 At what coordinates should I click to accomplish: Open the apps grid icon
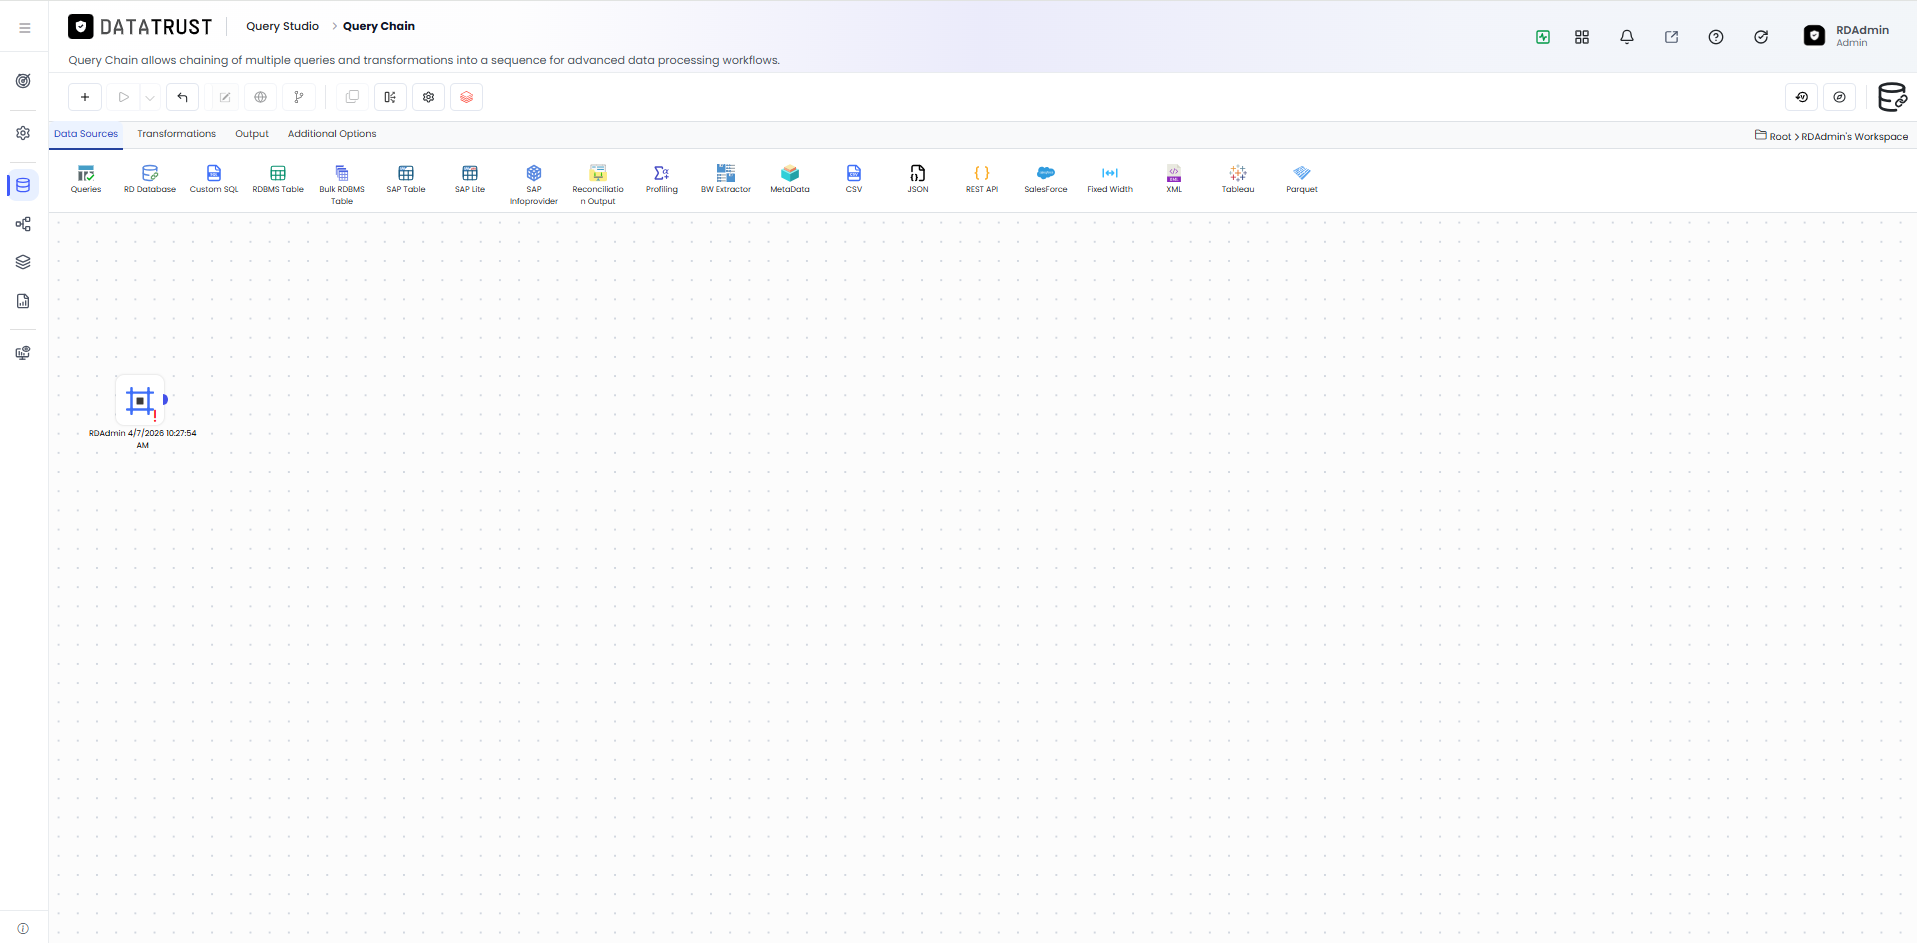[1582, 37]
